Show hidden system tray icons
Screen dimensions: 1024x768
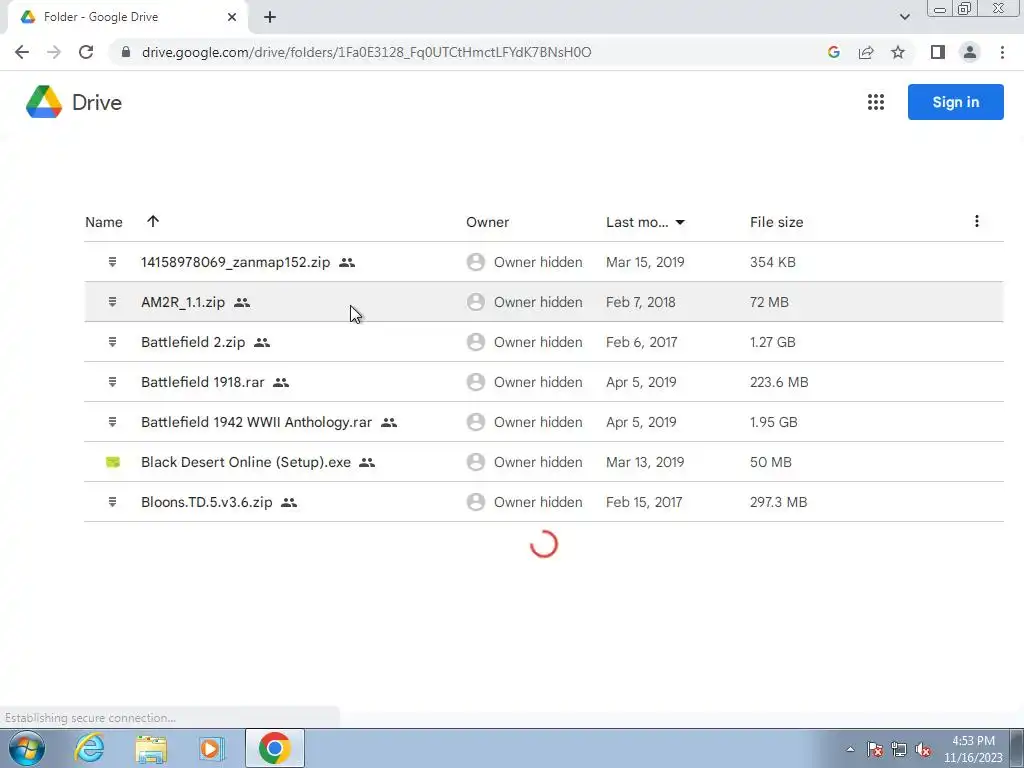pyautogui.click(x=850, y=749)
